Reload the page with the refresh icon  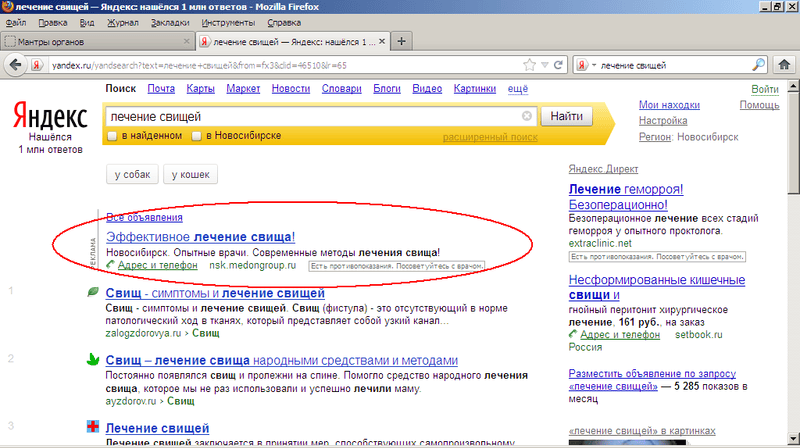click(558, 65)
